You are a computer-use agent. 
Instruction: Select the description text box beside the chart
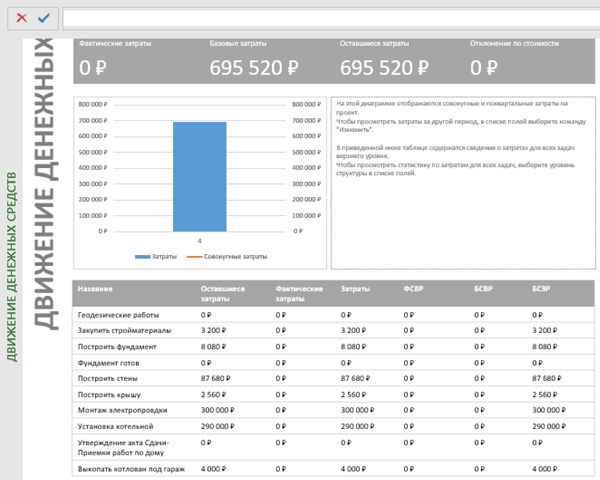tap(463, 183)
